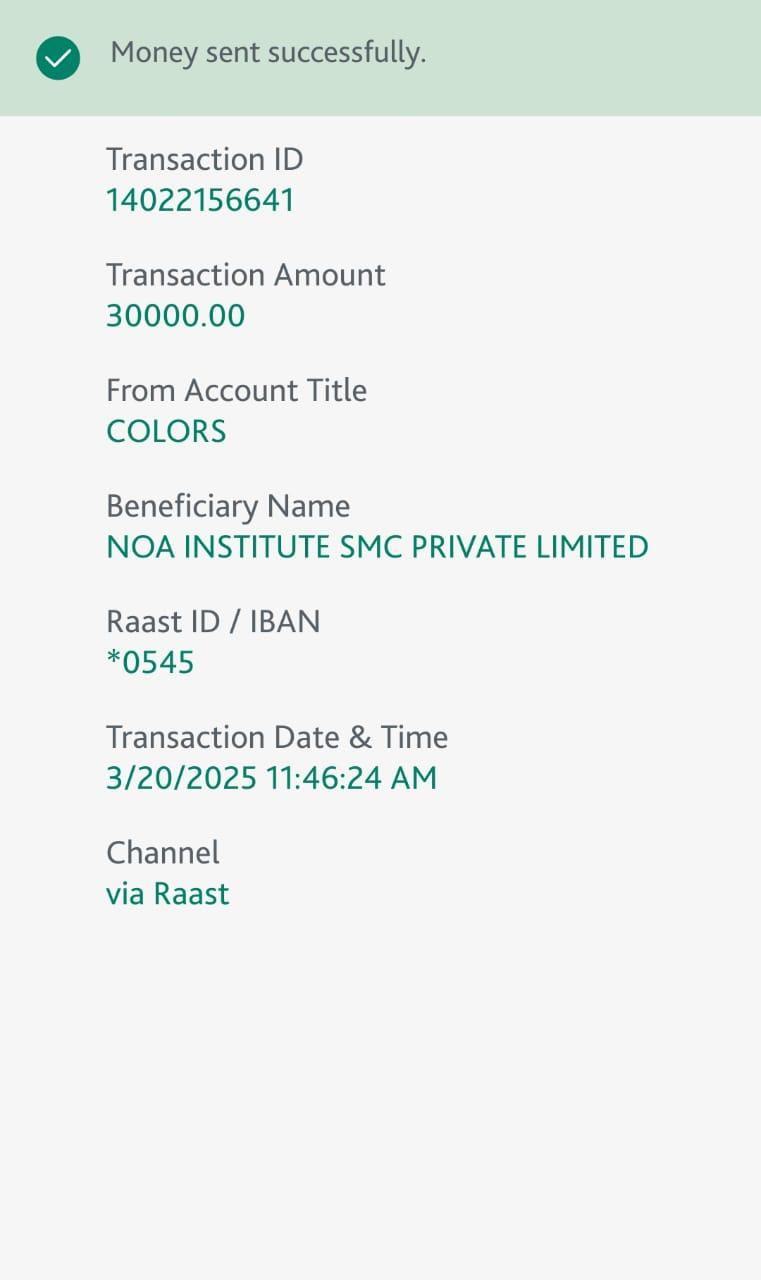Click the Transaction Date & Time label
This screenshot has height=1280, width=761.
[277, 737]
